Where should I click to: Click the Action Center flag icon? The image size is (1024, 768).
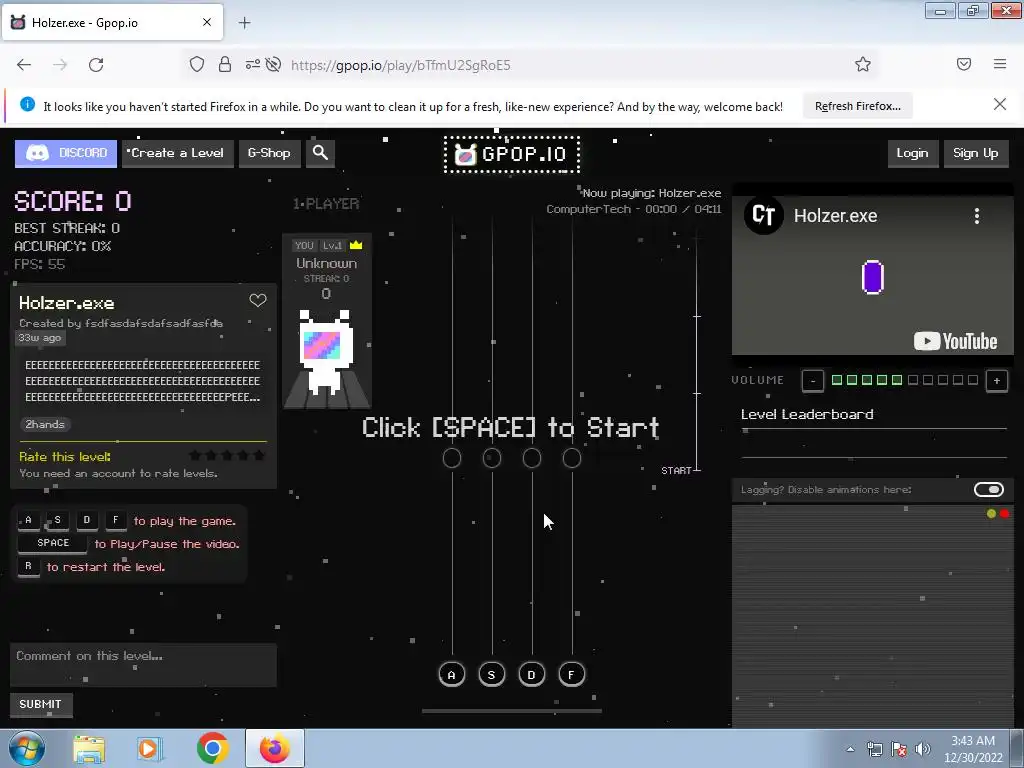click(899, 749)
